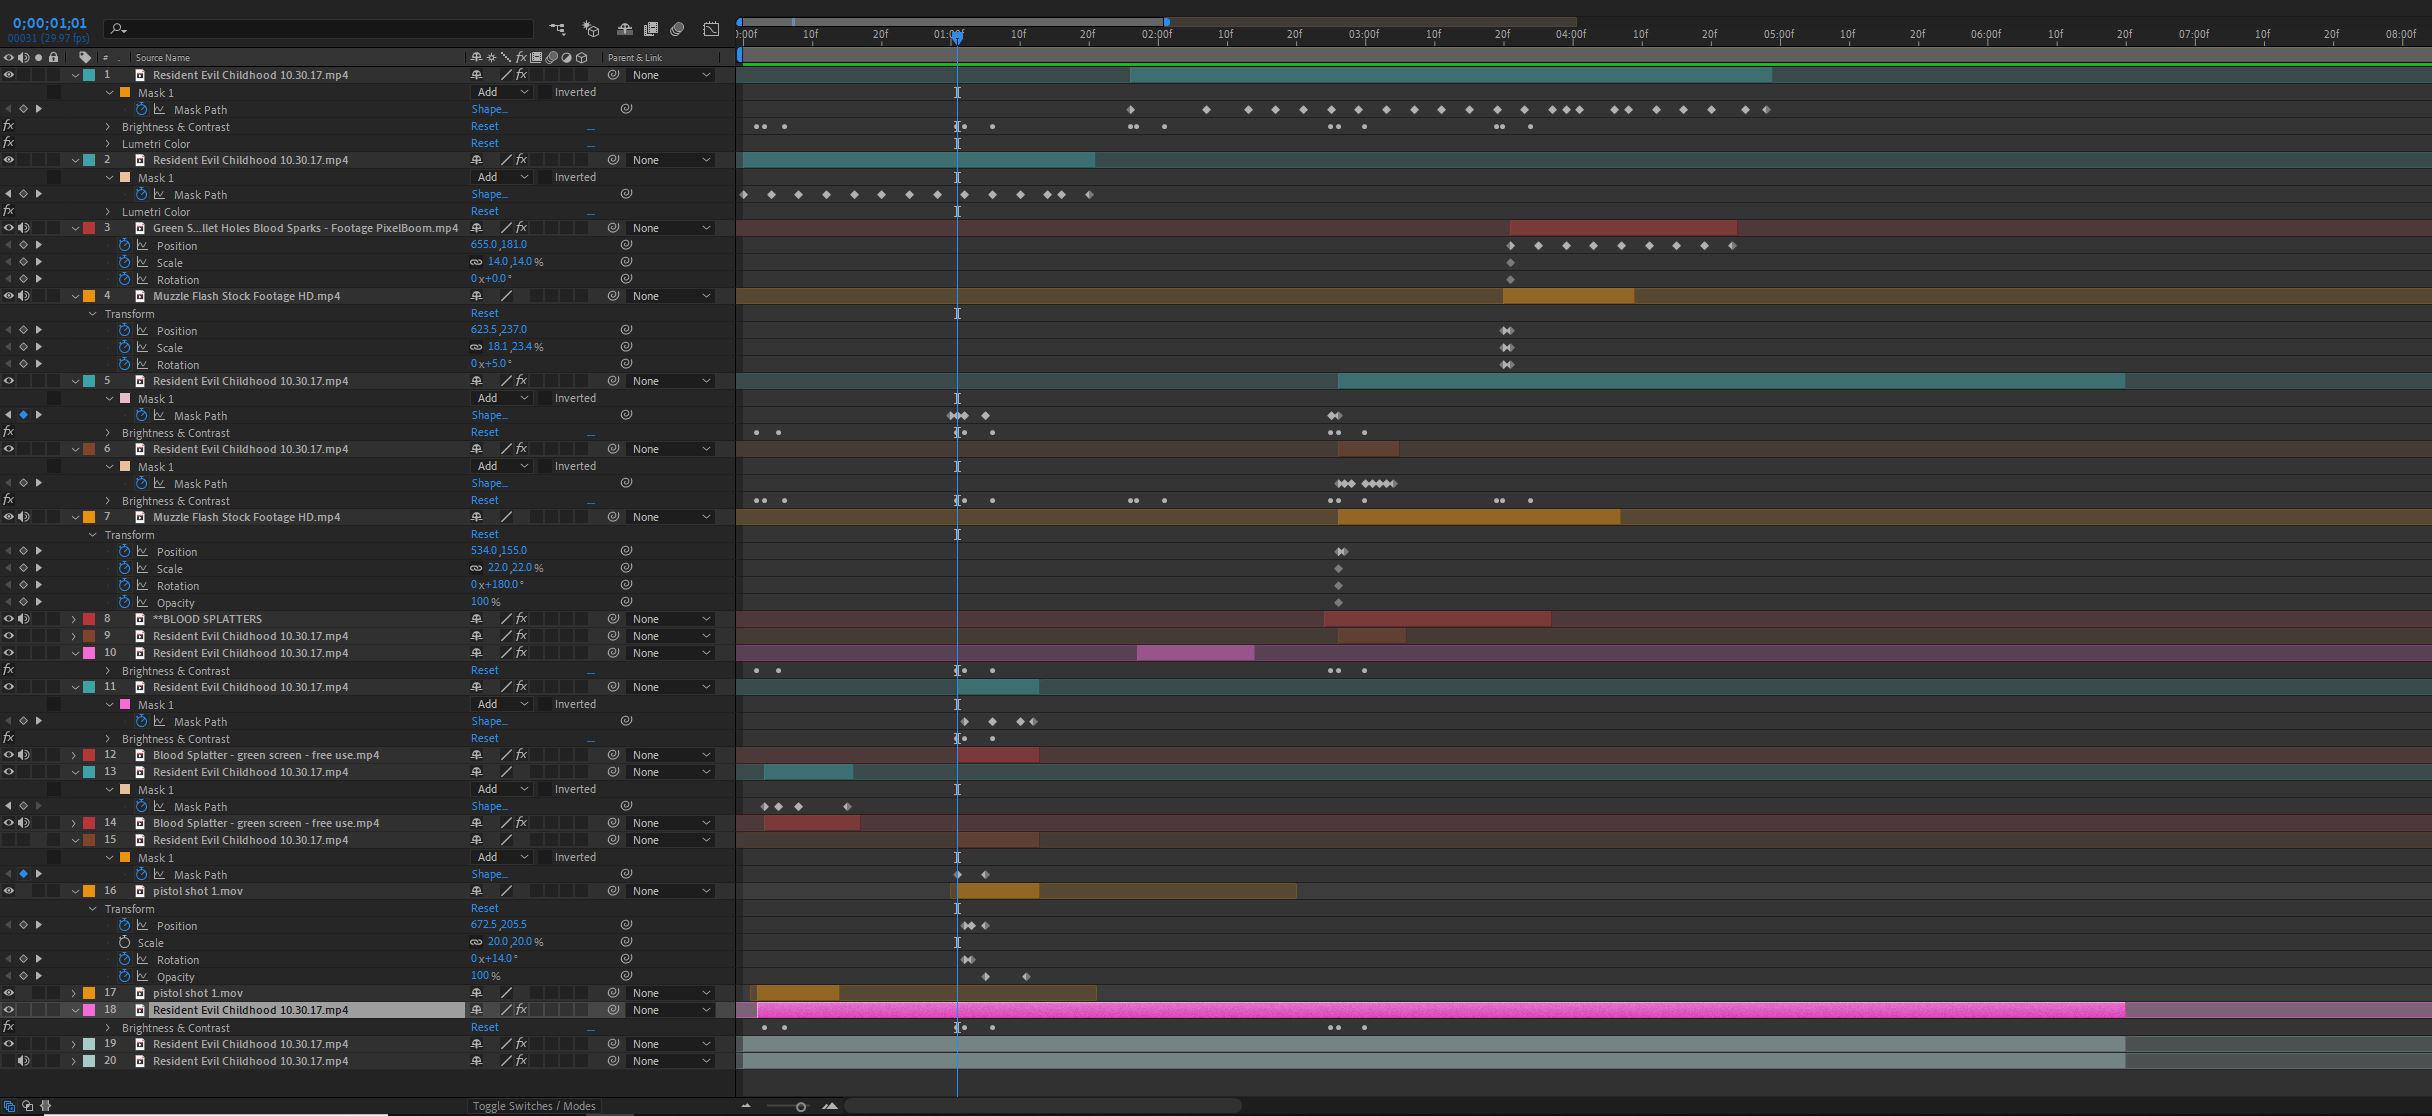Click Toggle Switches / Modes button
This screenshot has height=1116, width=2432.
pos(534,1105)
